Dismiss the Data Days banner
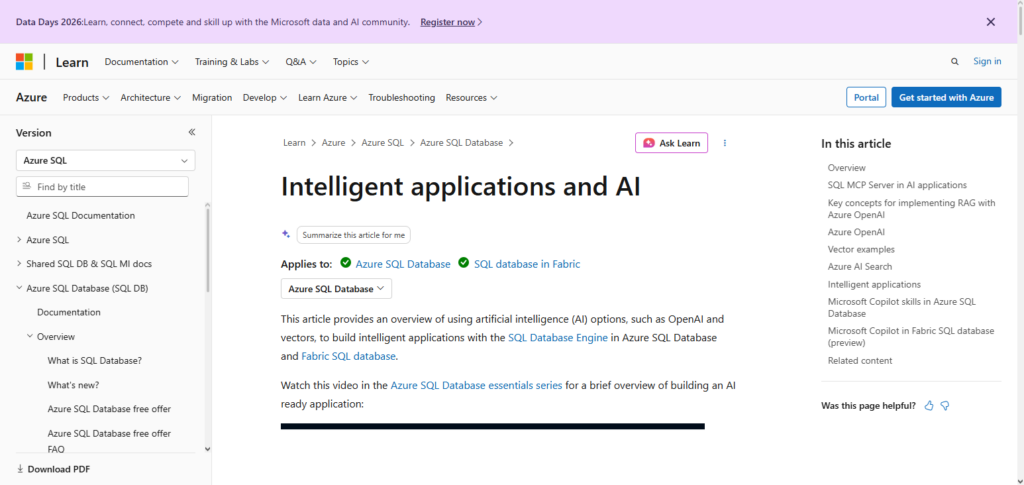The height and width of the screenshot is (485, 1024). 991,22
